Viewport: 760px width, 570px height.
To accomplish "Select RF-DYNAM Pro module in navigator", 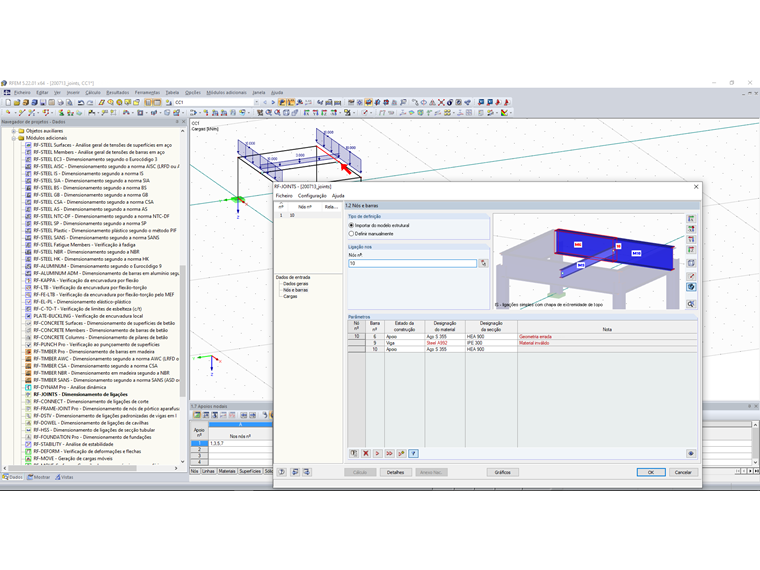I will pyautogui.click(x=69, y=387).
